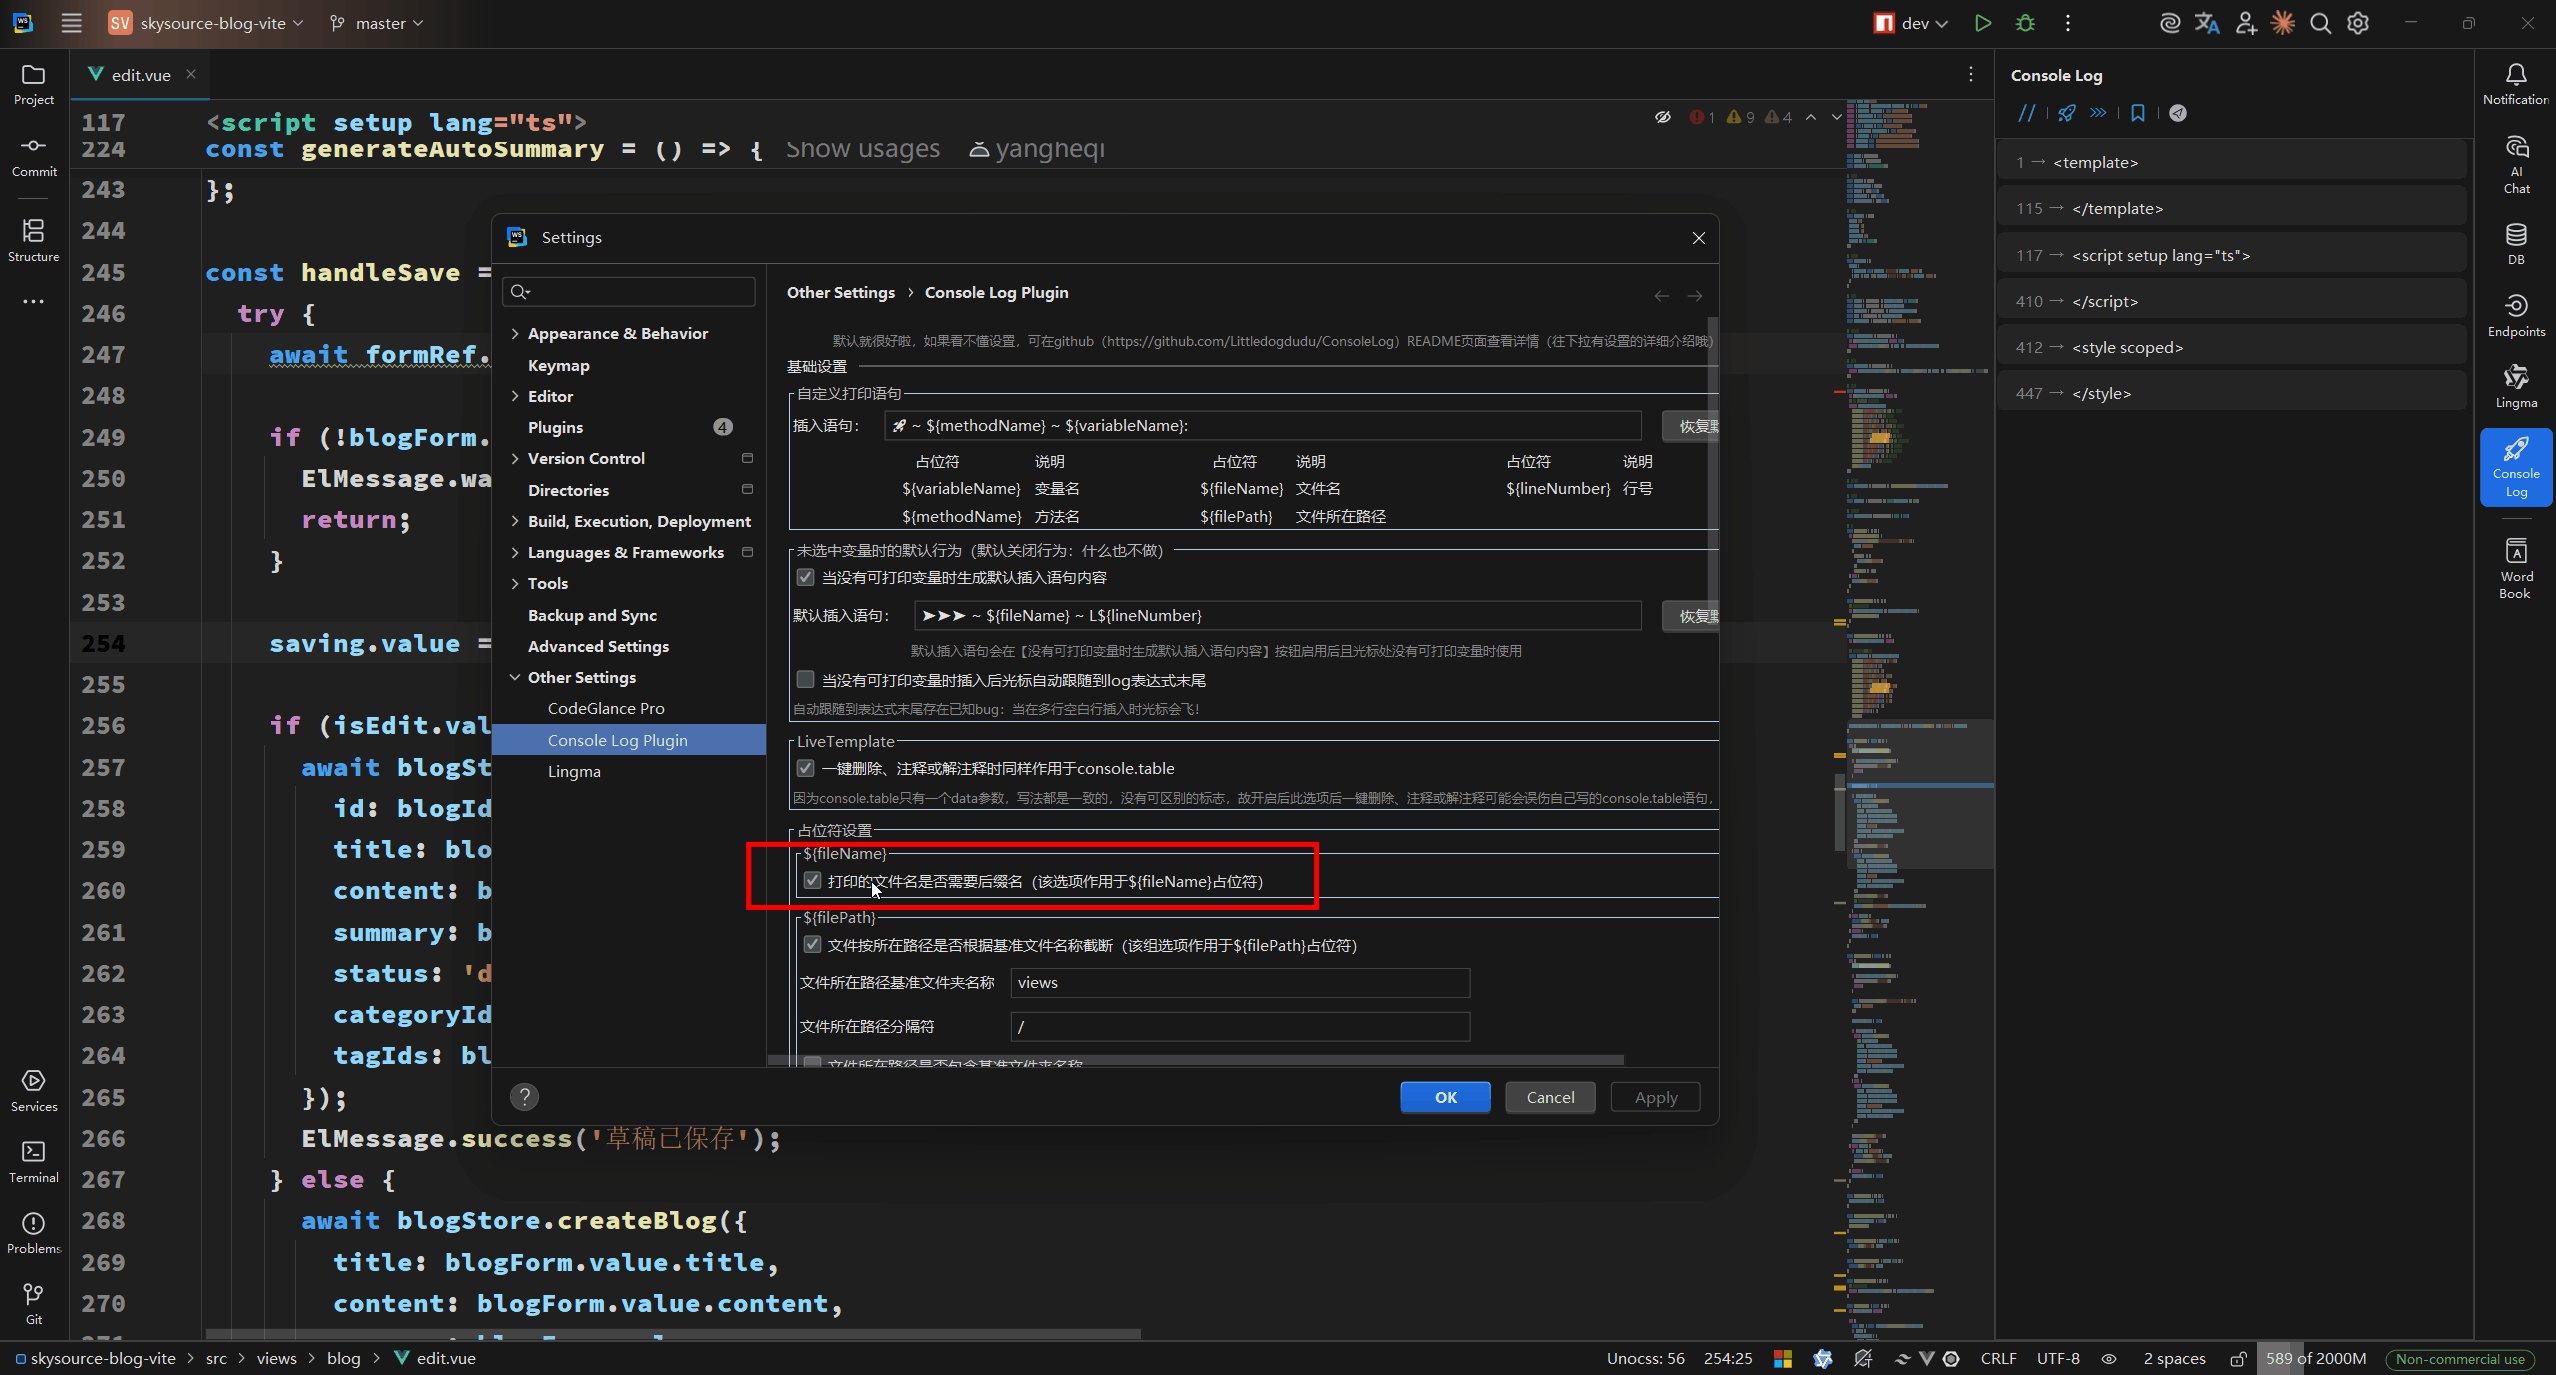Viewport: 2556px width, 1375px height.
Task: Open the DB tool window
Action: tap(2516, 244)
